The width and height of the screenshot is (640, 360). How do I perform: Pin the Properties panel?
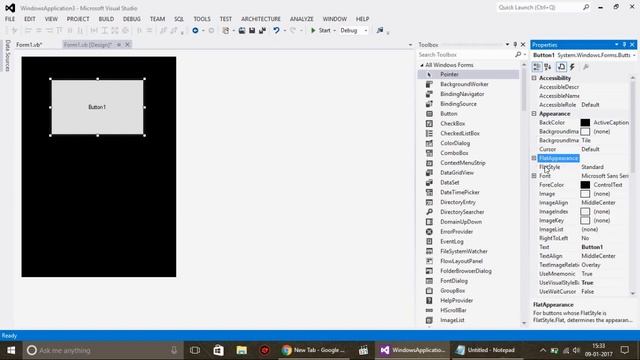(624, 44)
